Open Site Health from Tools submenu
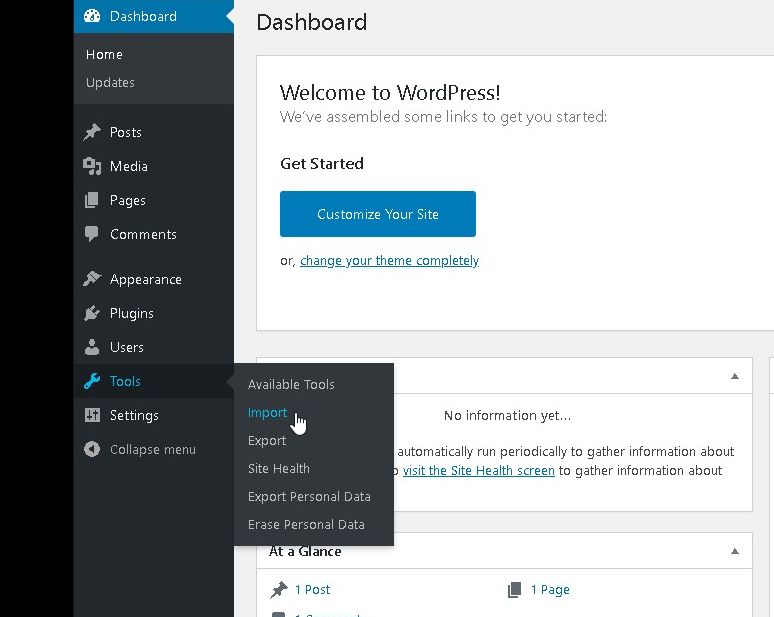This screenshot has width=774, height=617. [x=279, y=468]
